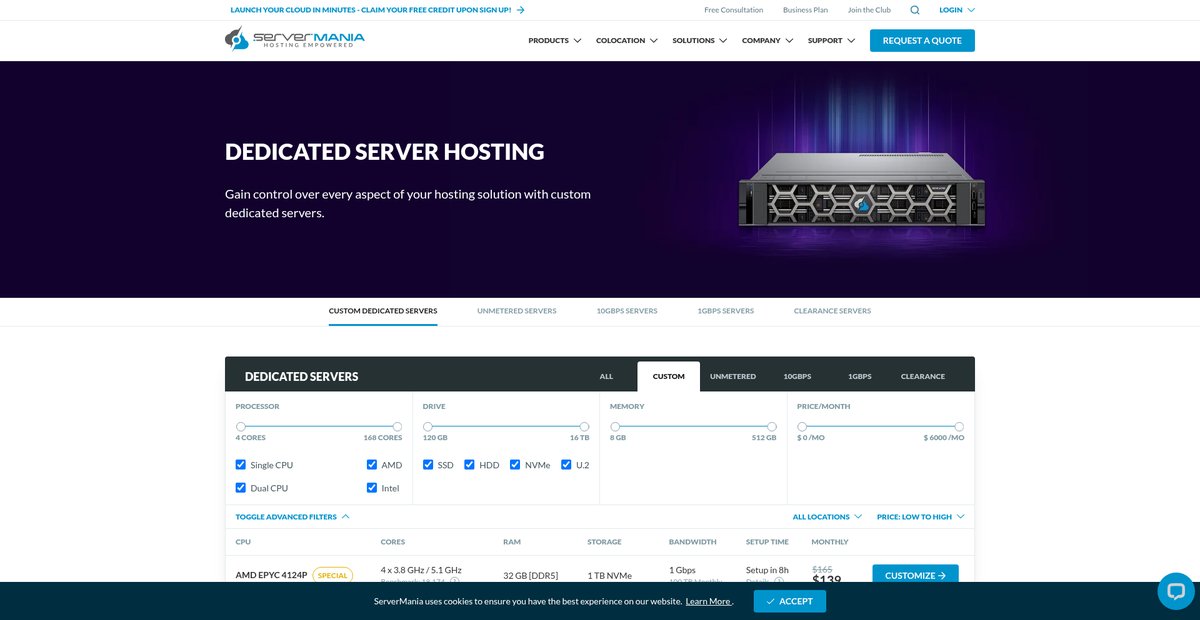Click the Dedicated Server Hosting heading

point(385,152)
